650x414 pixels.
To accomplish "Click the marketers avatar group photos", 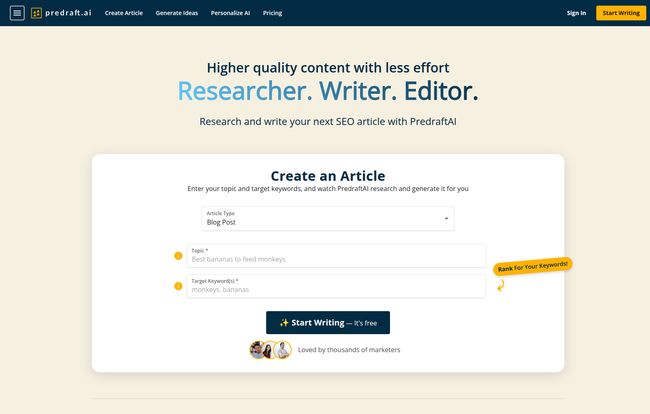I will 270,350.
